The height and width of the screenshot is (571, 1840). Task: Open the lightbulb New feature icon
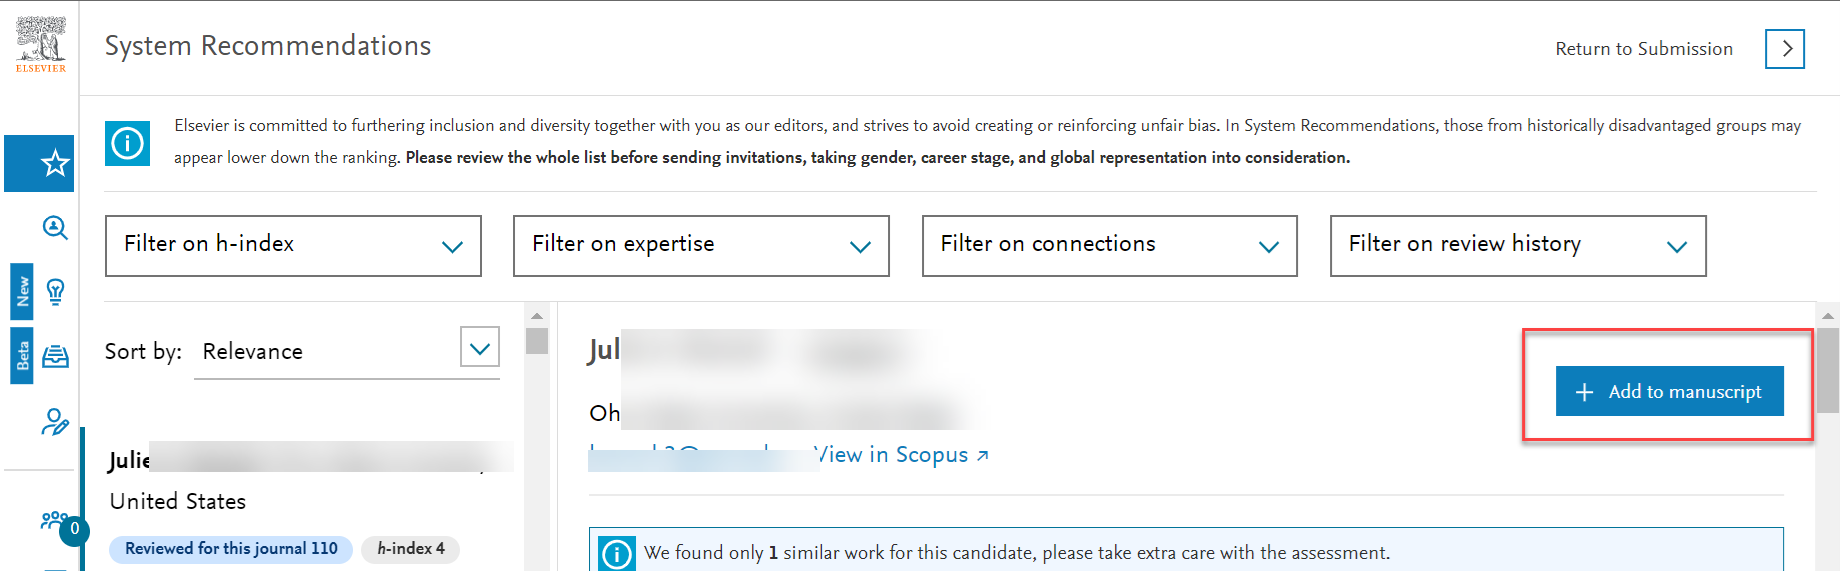pyautogui.click(x=56, y=292)
